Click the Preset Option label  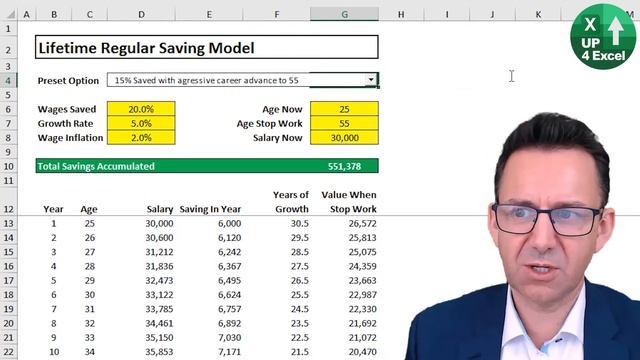[x=68, y=81]
